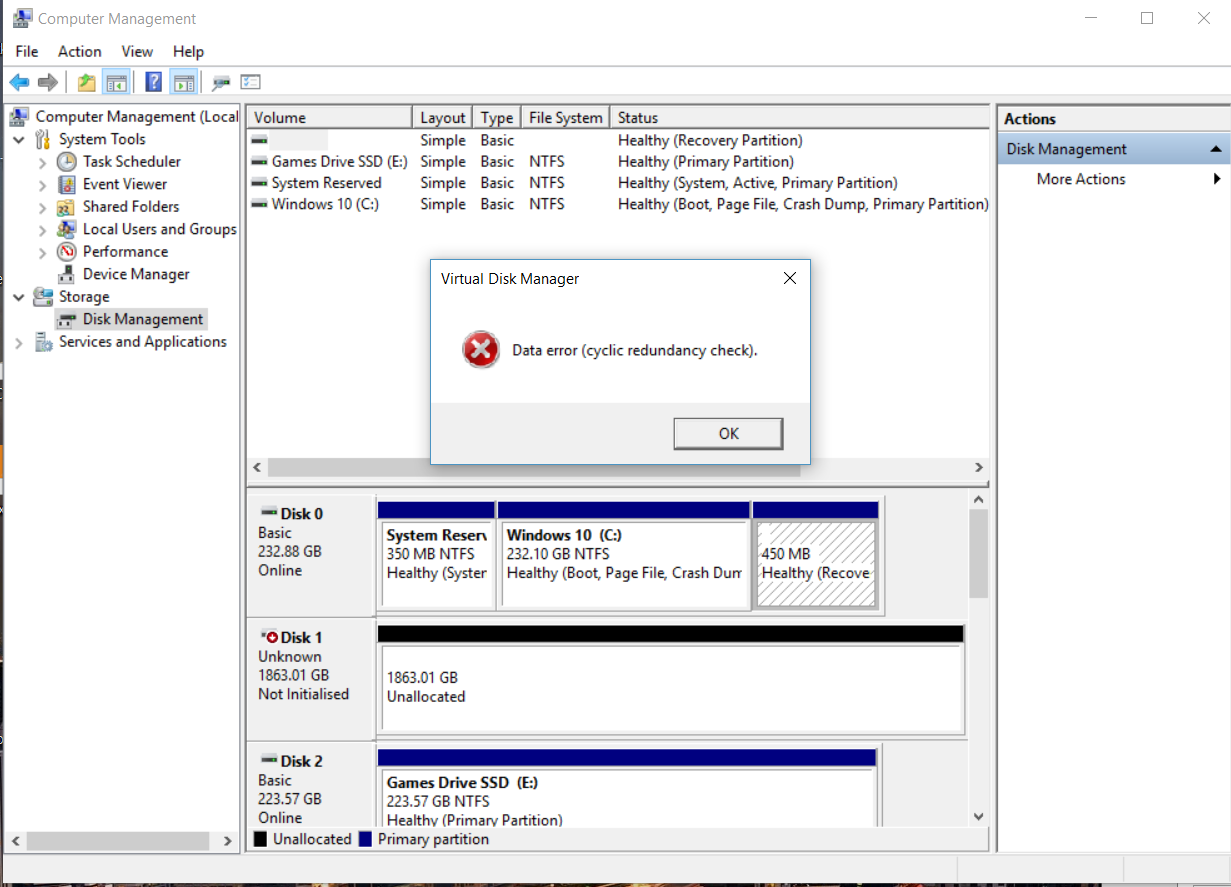
Task: Click OK in Virtual Disk Manager dialog
Action: pyautogui.click(x=728, y=433)
